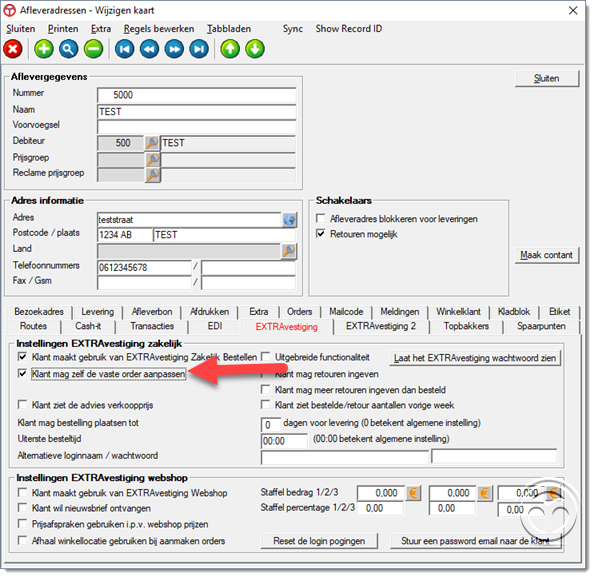Open the Debiteur lookup magnifier

coord(152,143)
